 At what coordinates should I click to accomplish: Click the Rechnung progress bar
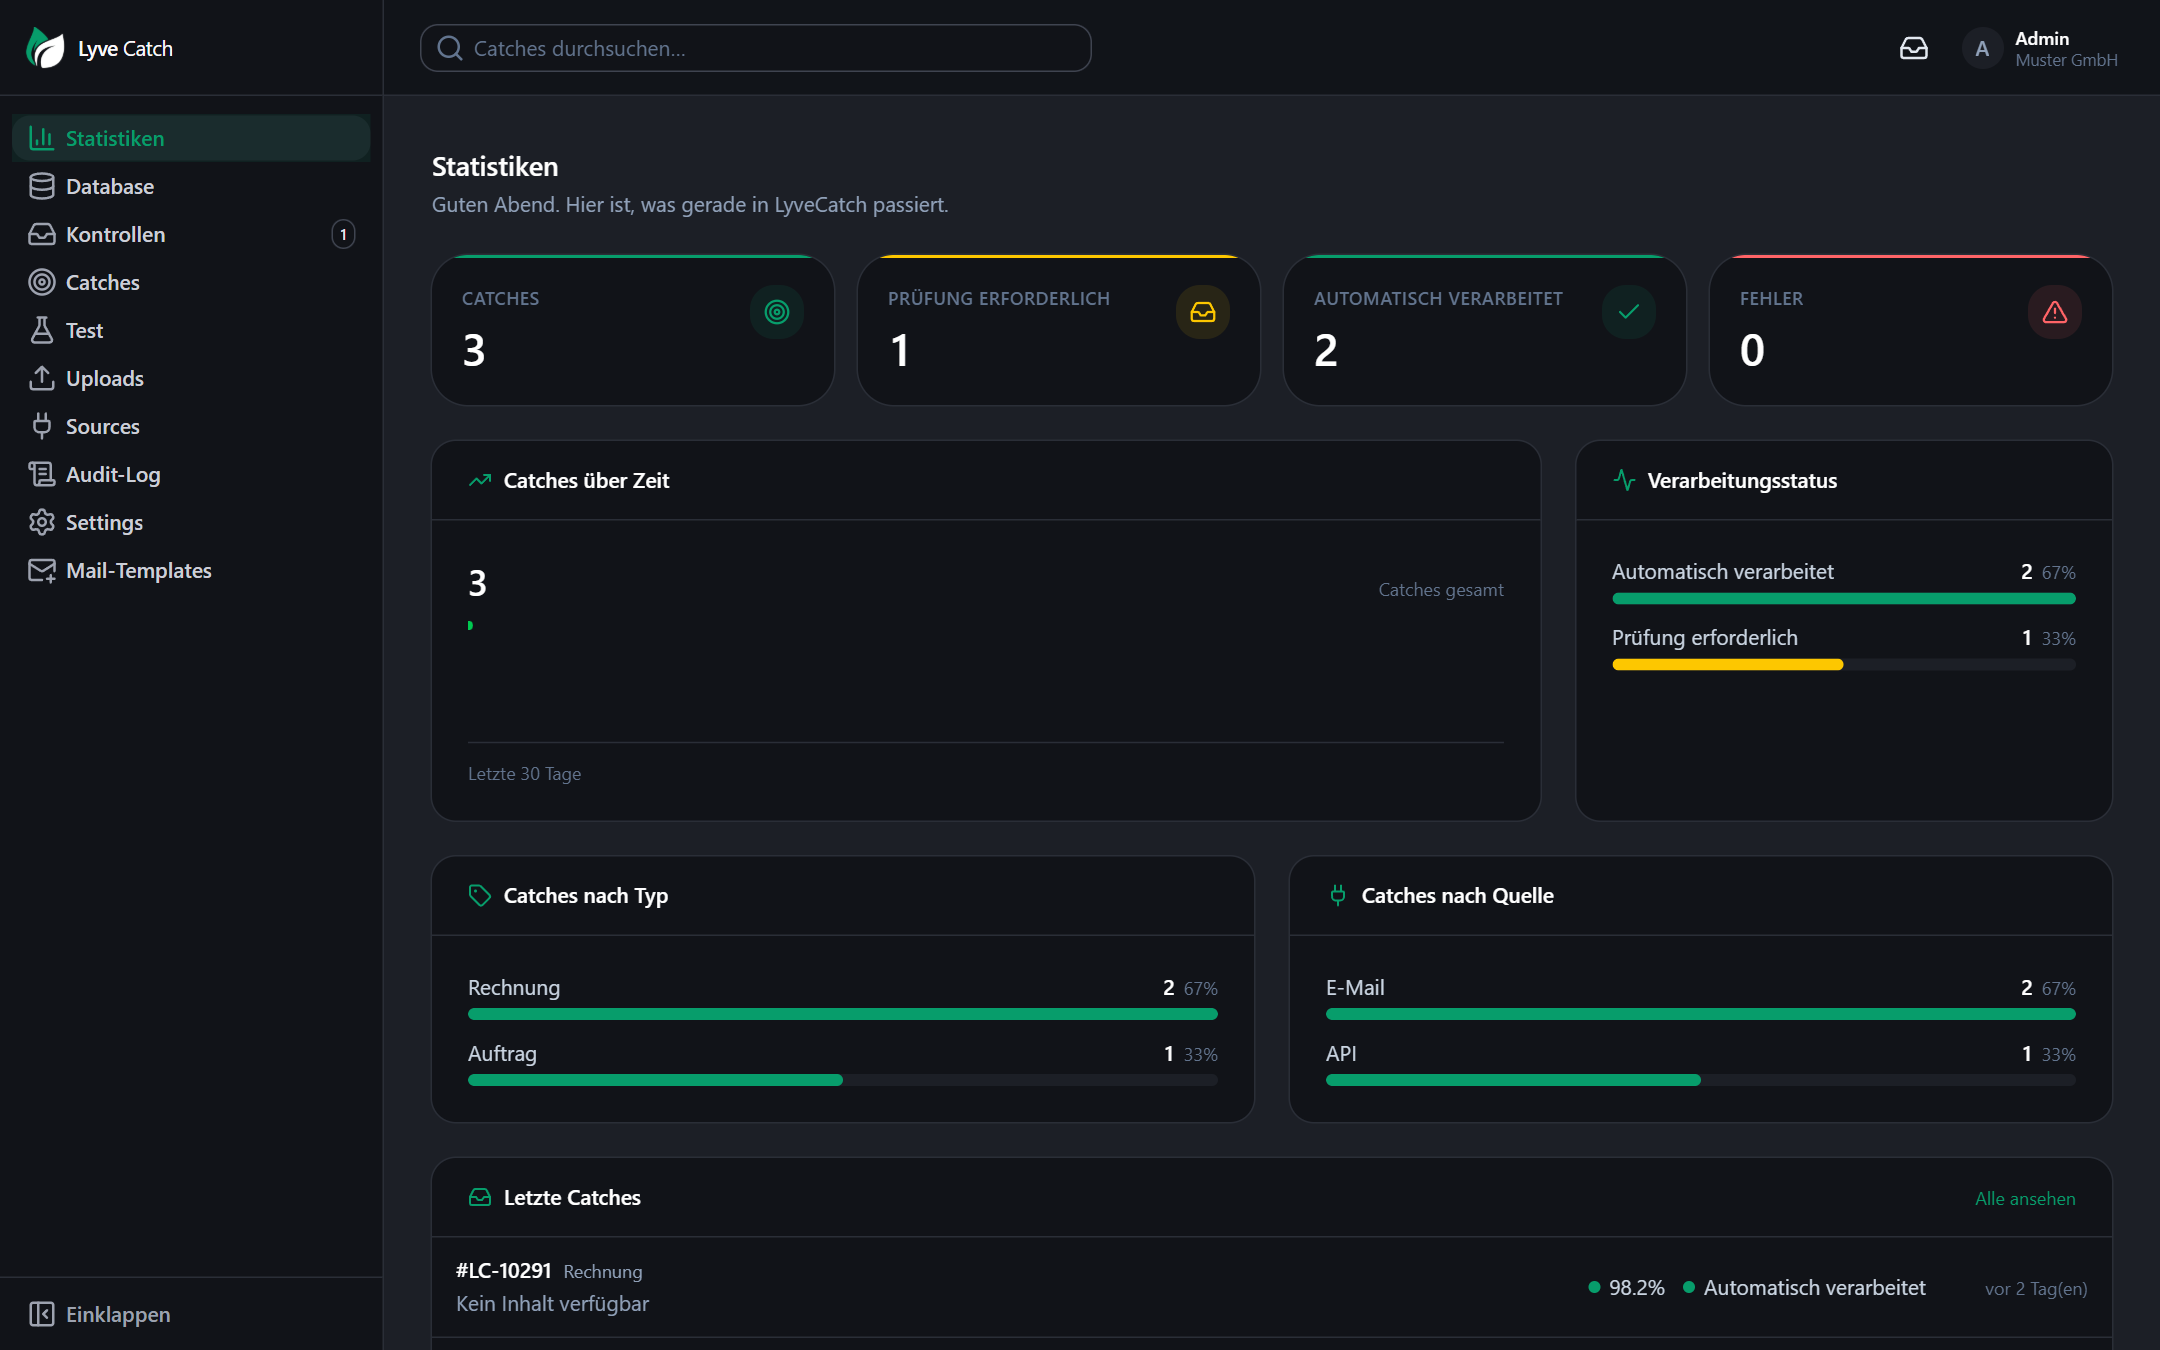pos(842,1014)
